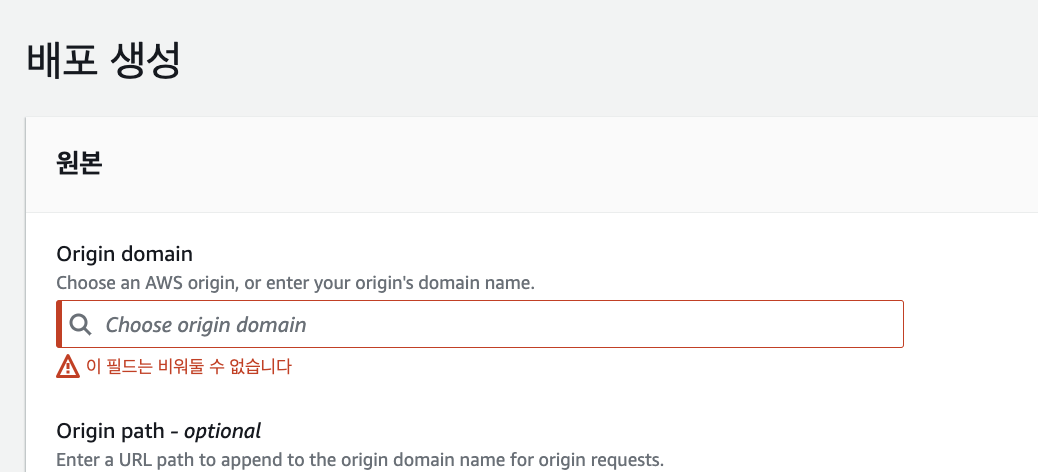
Task: Click the '배포 생성' page heading
Action: click(104, 61)
